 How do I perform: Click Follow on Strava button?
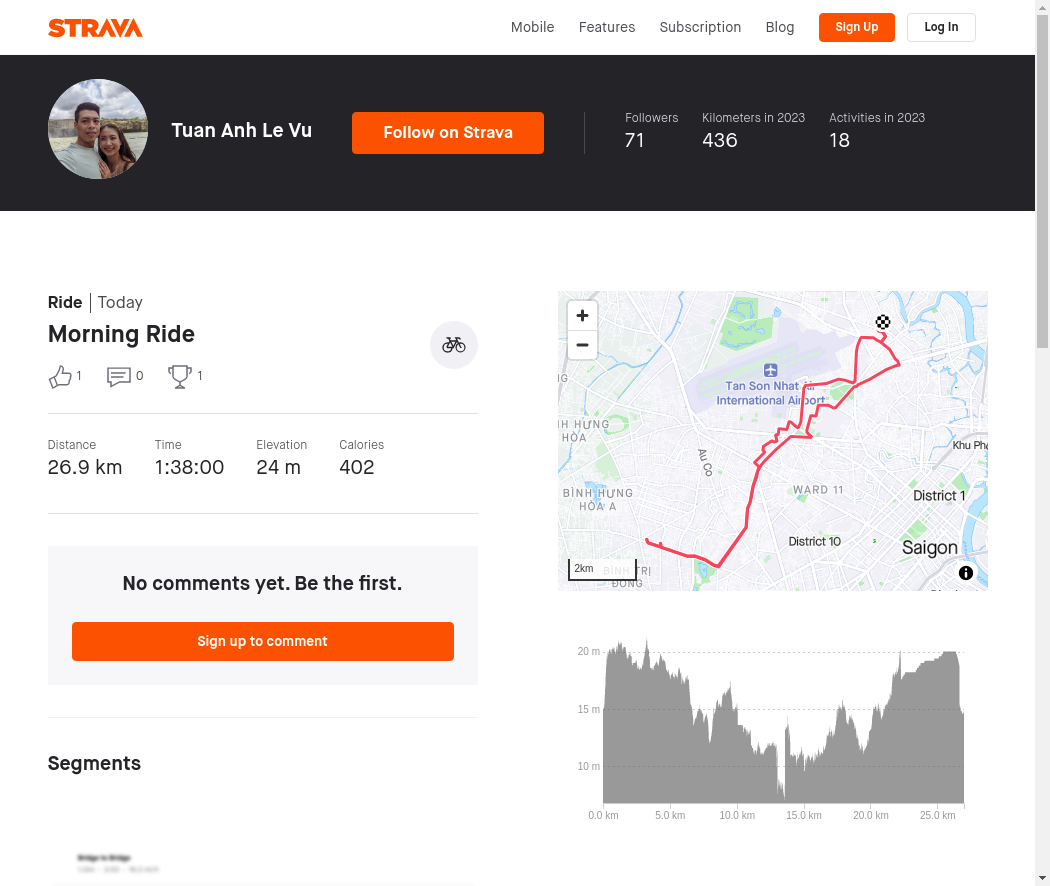(x=448, y=133)
